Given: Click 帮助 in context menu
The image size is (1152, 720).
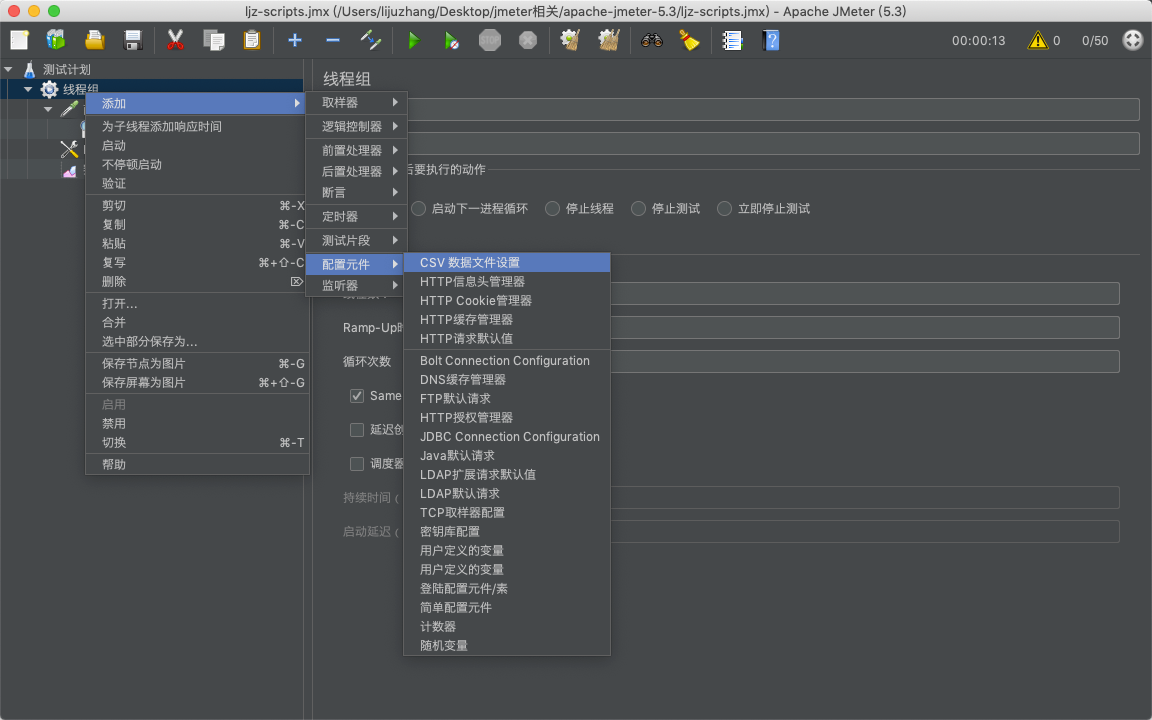Looking at the screenshot, I should click(x=197, y=464).
